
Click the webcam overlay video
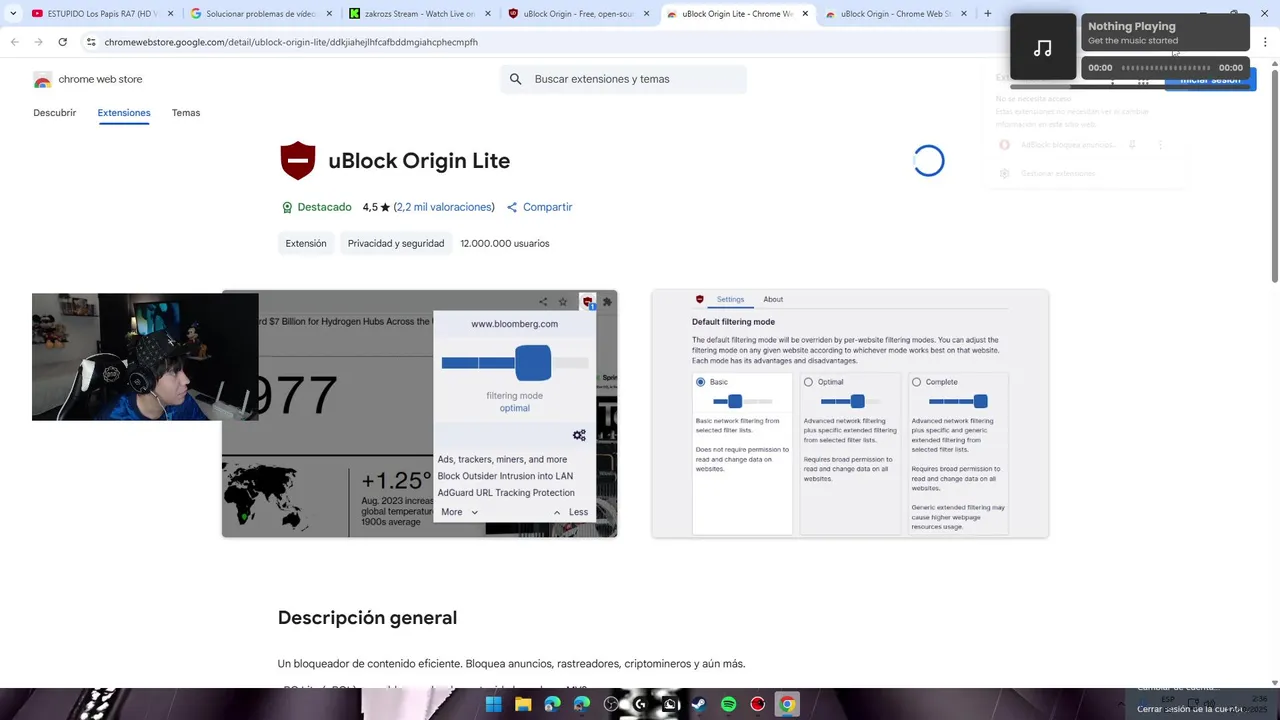(x=145, y=357)
